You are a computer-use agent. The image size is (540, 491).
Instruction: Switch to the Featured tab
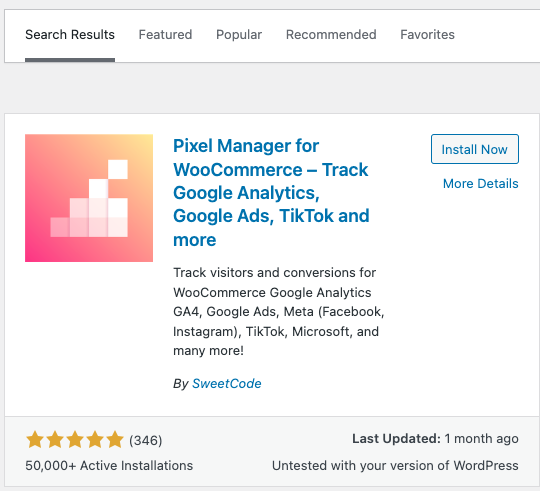click(x=165, y=35)
